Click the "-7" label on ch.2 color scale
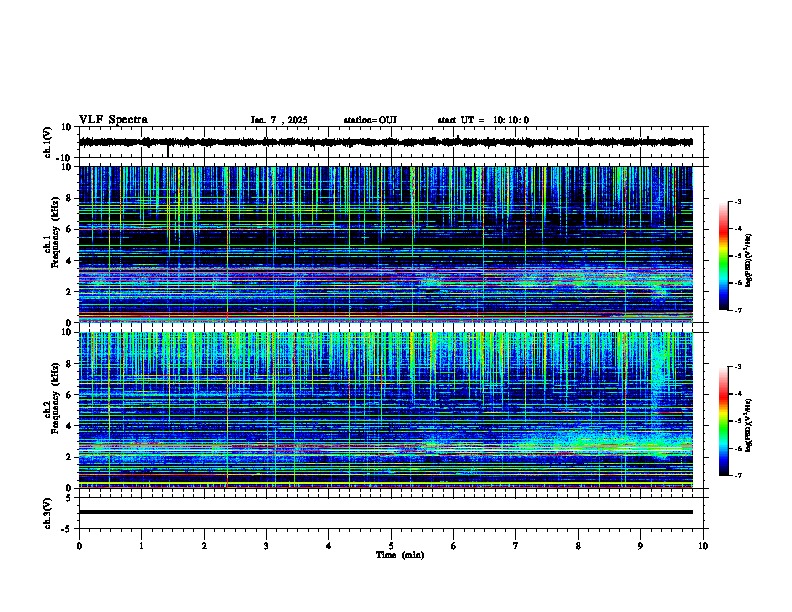The width and height of the screenshot is (792, 612). (x=737, y=476)
